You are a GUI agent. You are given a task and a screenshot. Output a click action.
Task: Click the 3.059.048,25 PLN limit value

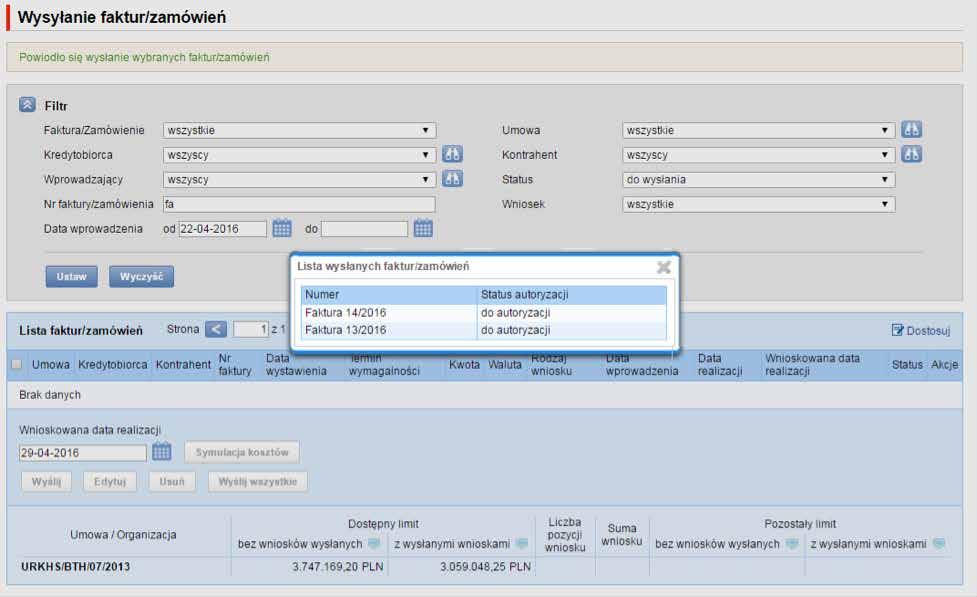point(485,566)
